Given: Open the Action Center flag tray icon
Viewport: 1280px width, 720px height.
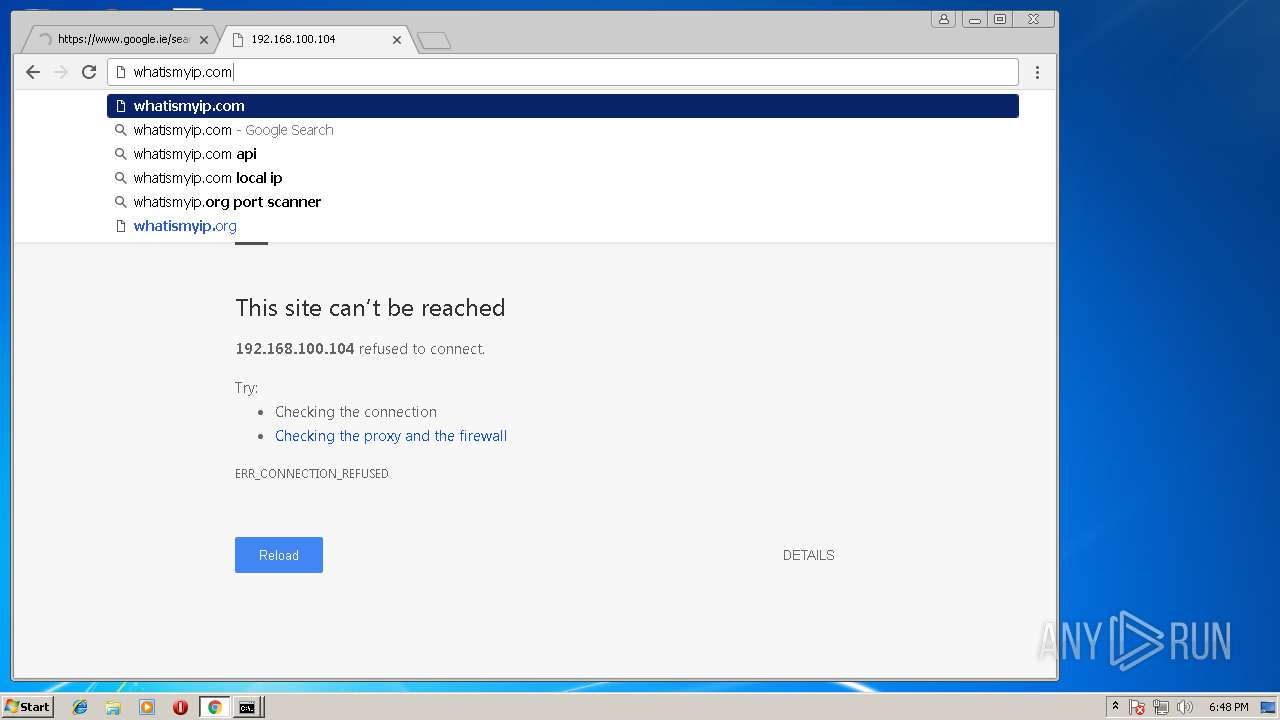Looking at the screenshot, I should (x=1137, y=707).
